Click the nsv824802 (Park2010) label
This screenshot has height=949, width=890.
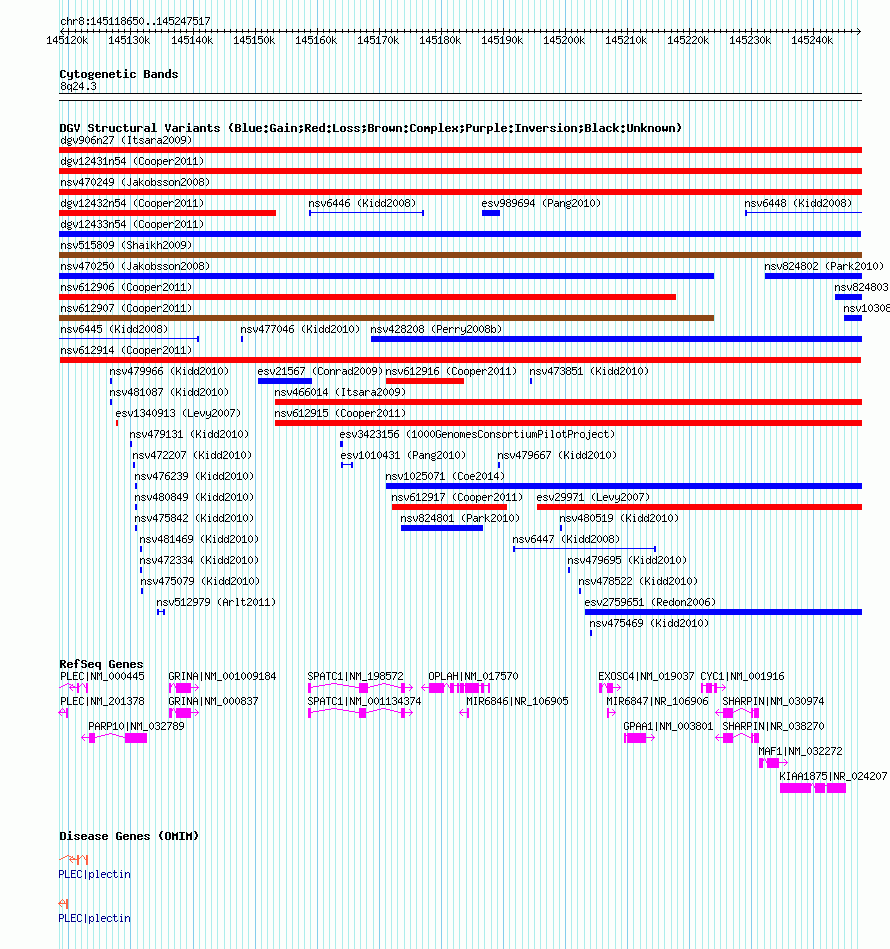click(x=824, y=266)
